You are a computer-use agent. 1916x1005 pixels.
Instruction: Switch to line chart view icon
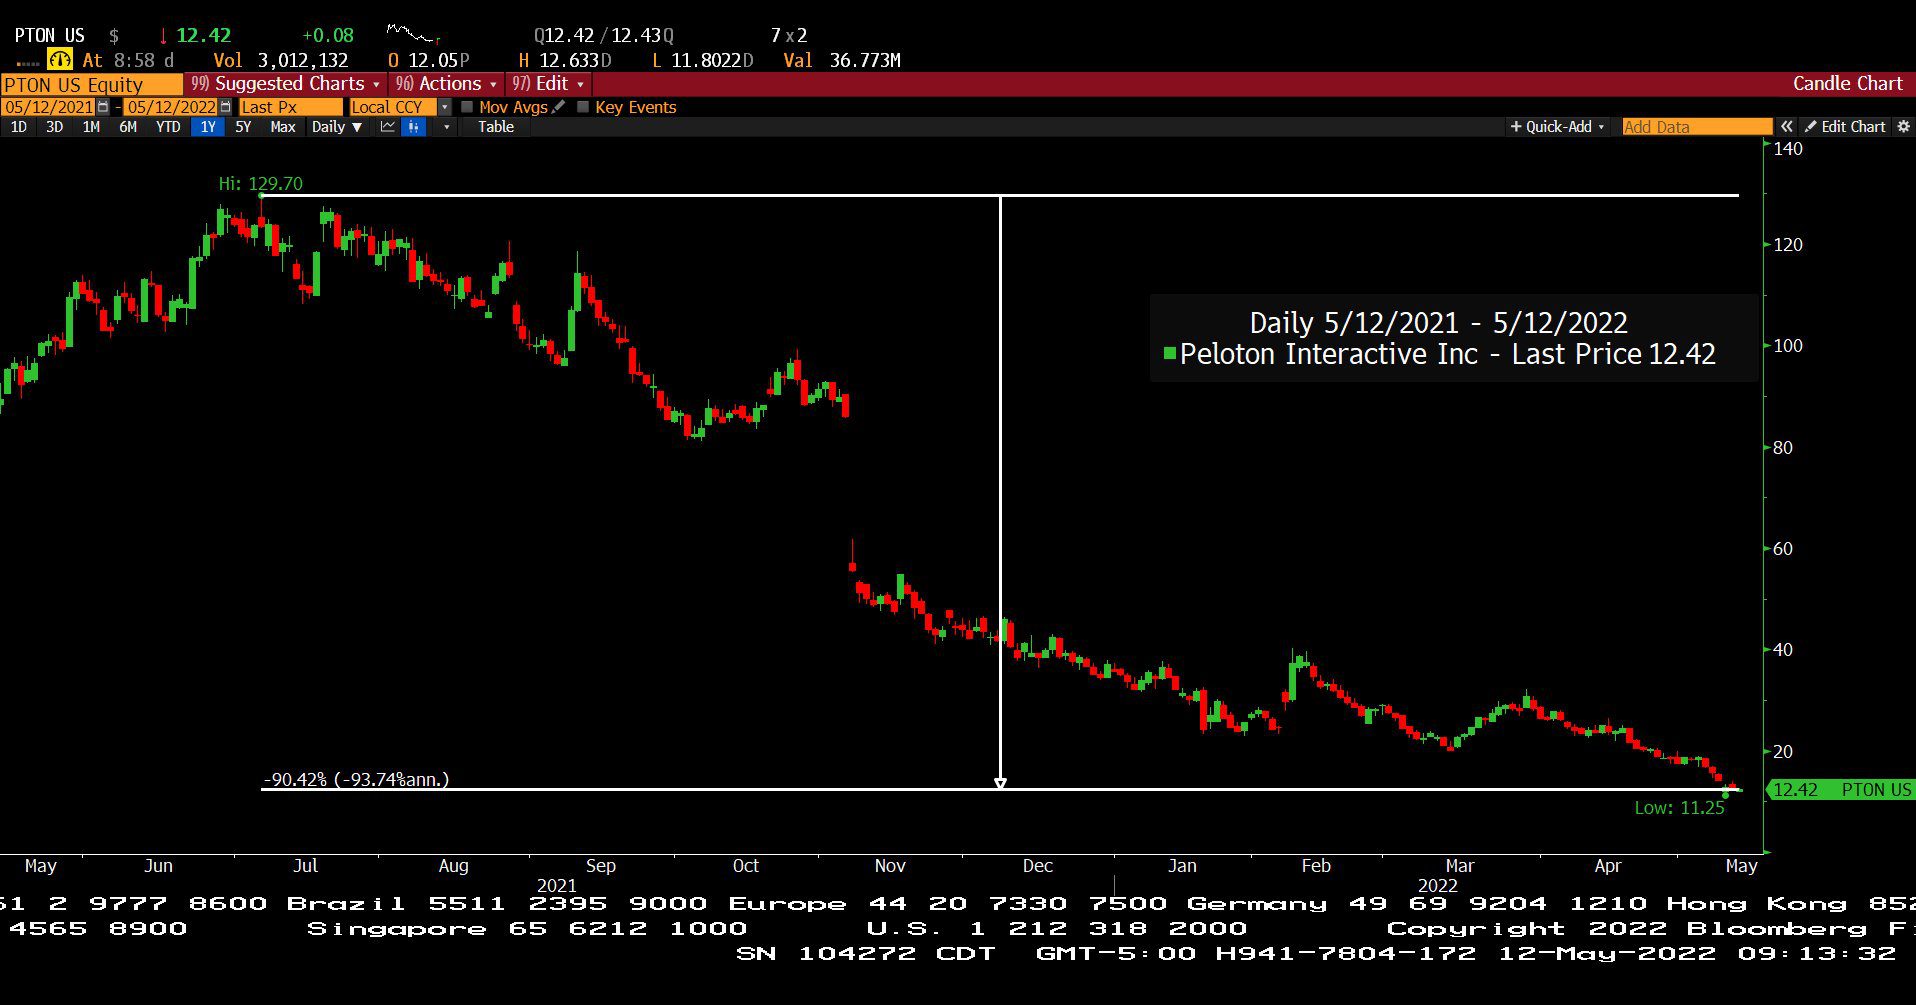coord(387,127)
